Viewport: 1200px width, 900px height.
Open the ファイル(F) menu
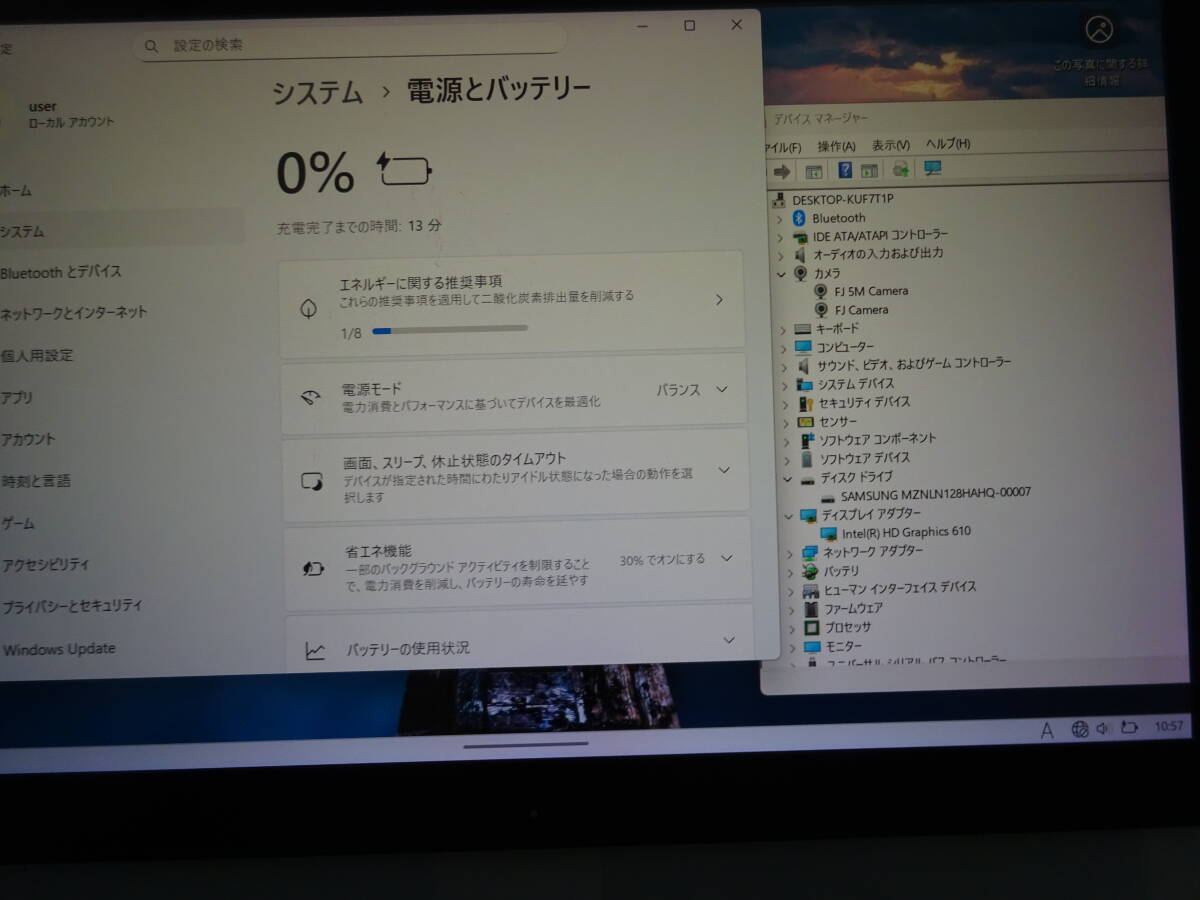tap(783, 148)
